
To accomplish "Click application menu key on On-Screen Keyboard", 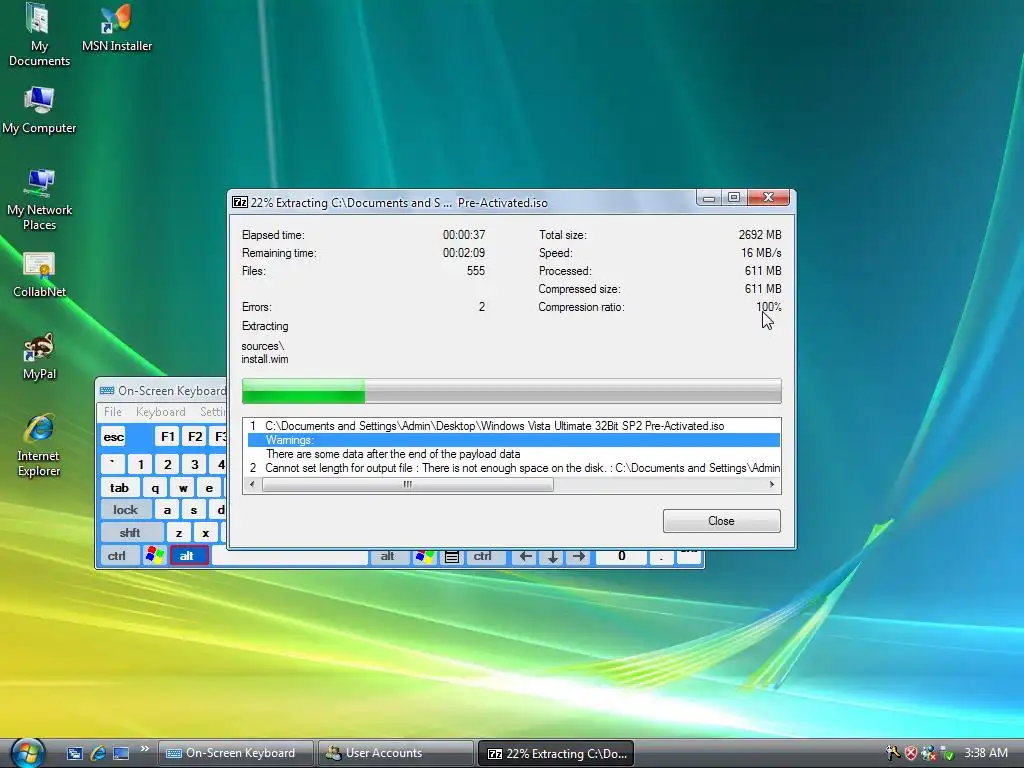I will click(451, 556).
